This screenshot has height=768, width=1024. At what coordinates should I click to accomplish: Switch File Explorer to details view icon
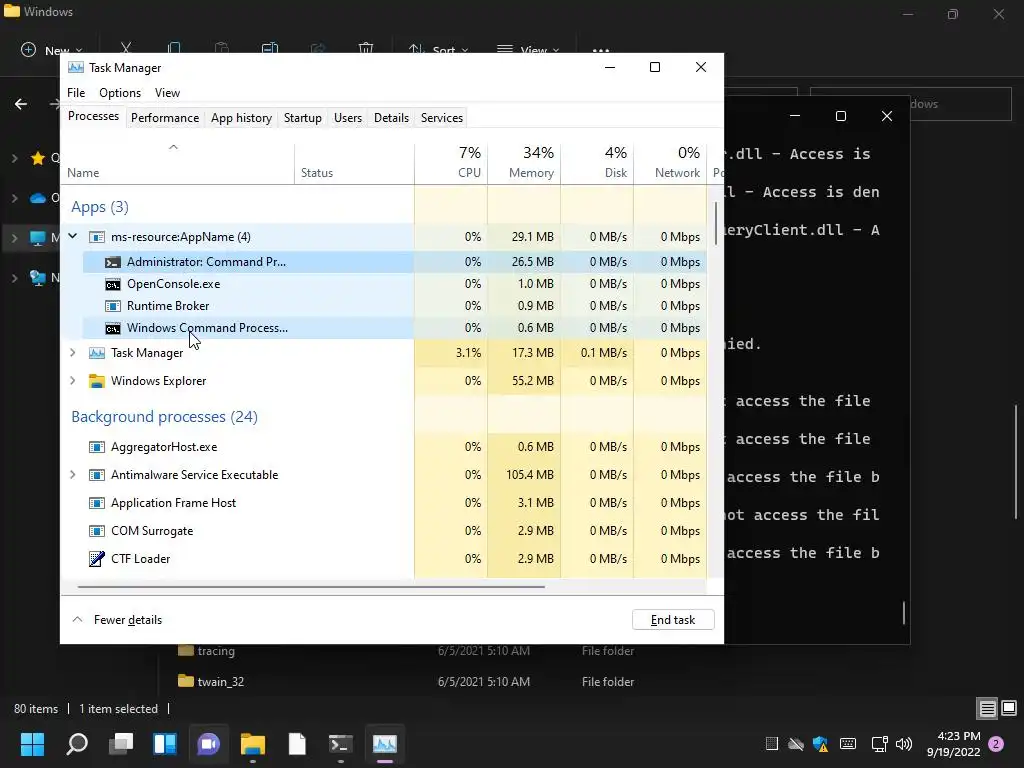click(987, 709)
